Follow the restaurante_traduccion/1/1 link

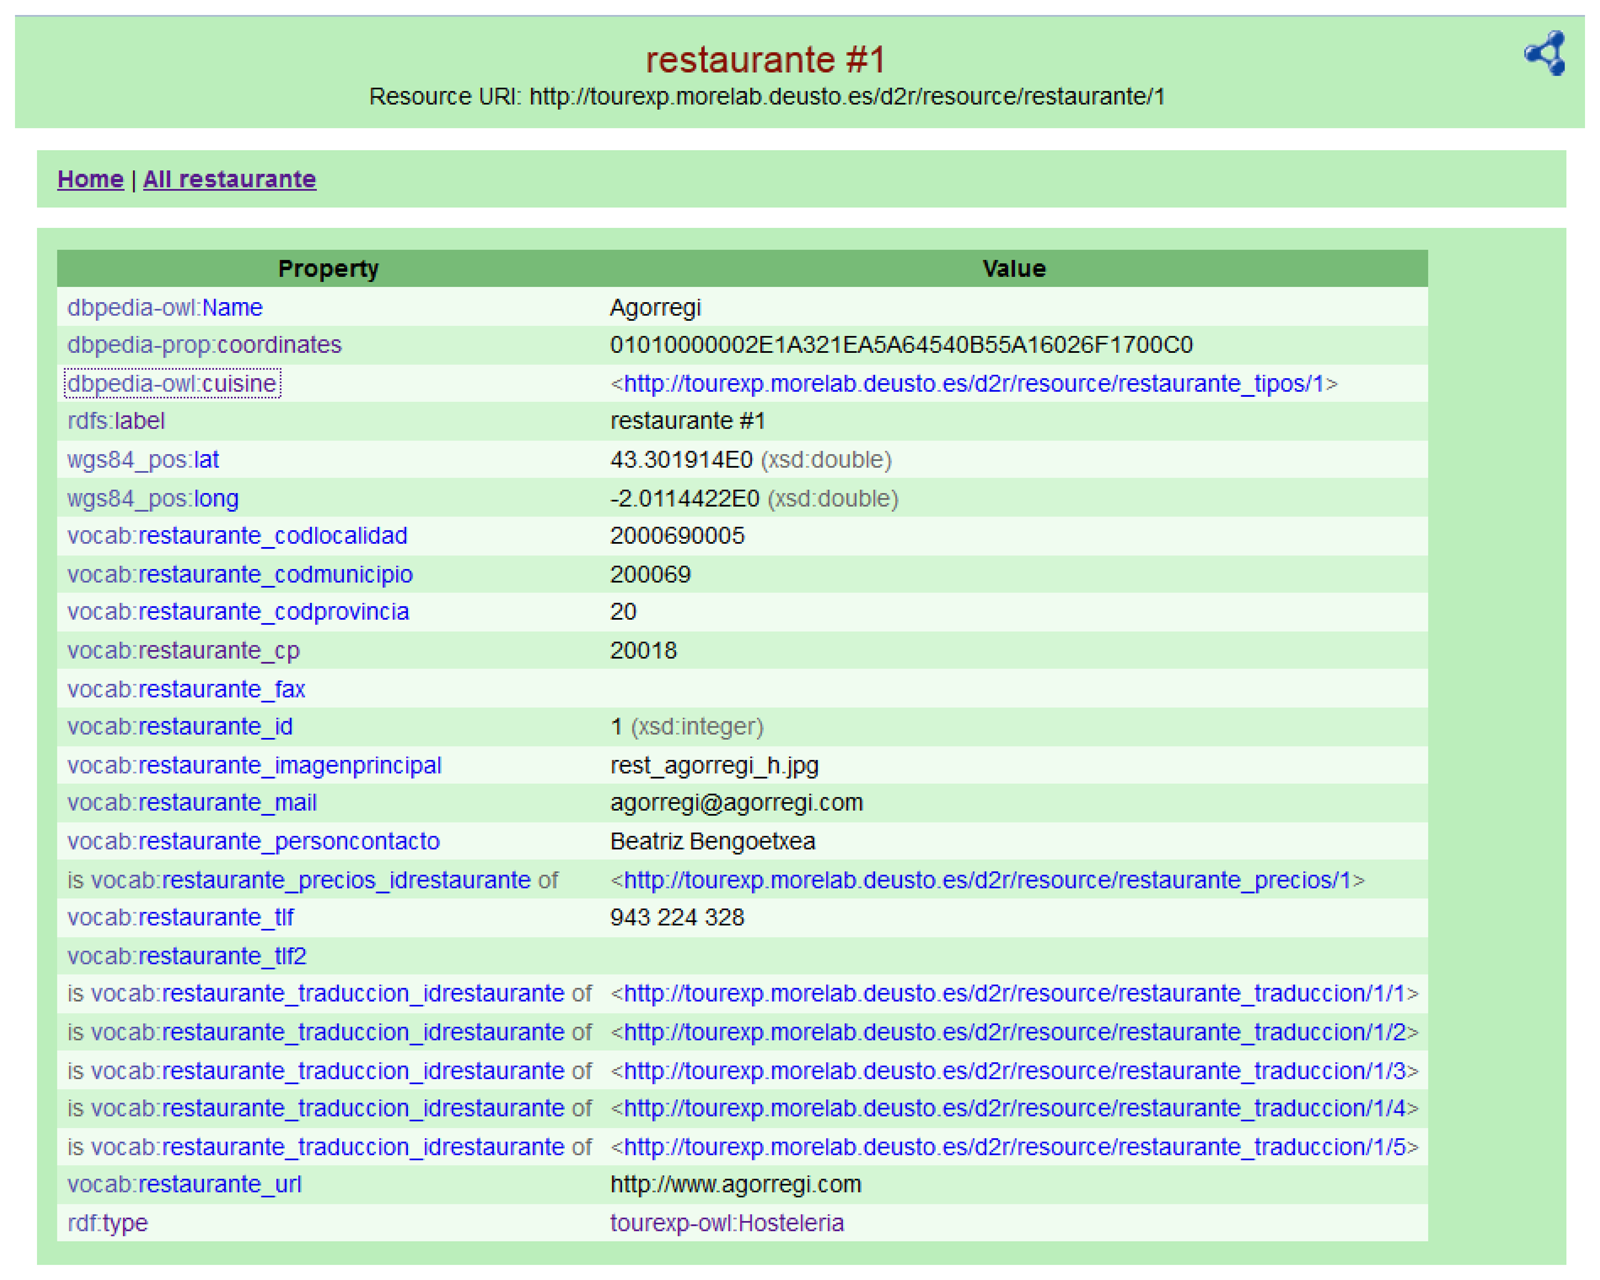point(1014,994)
